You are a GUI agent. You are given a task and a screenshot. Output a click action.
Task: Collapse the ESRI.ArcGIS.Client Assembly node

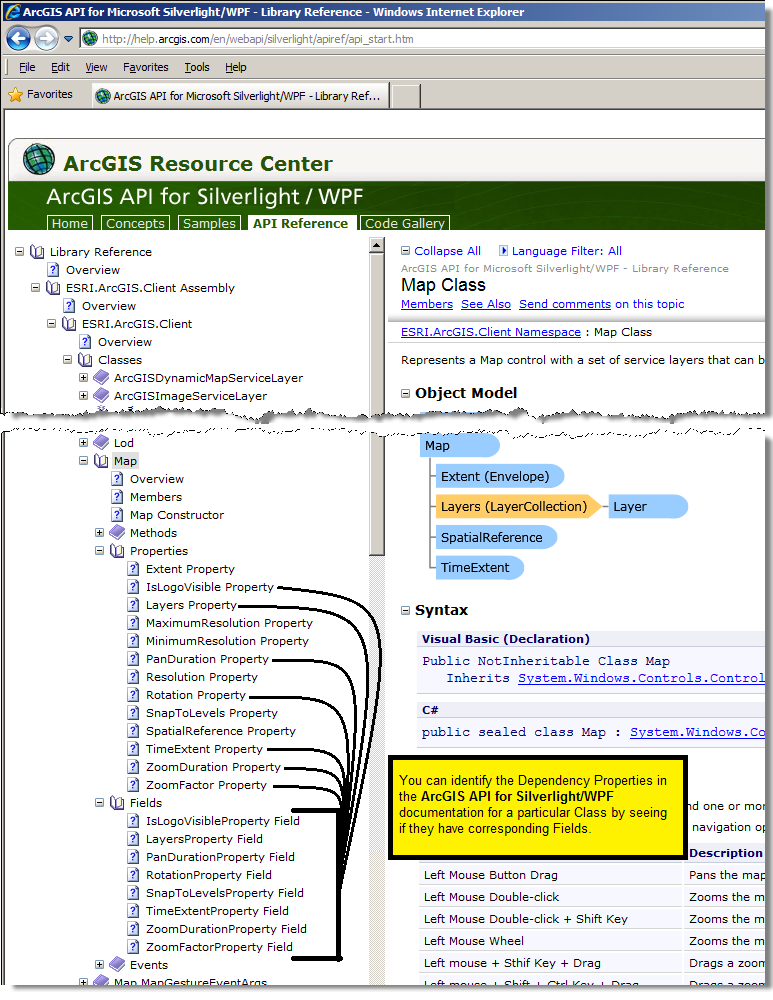[x=36, y=288]
